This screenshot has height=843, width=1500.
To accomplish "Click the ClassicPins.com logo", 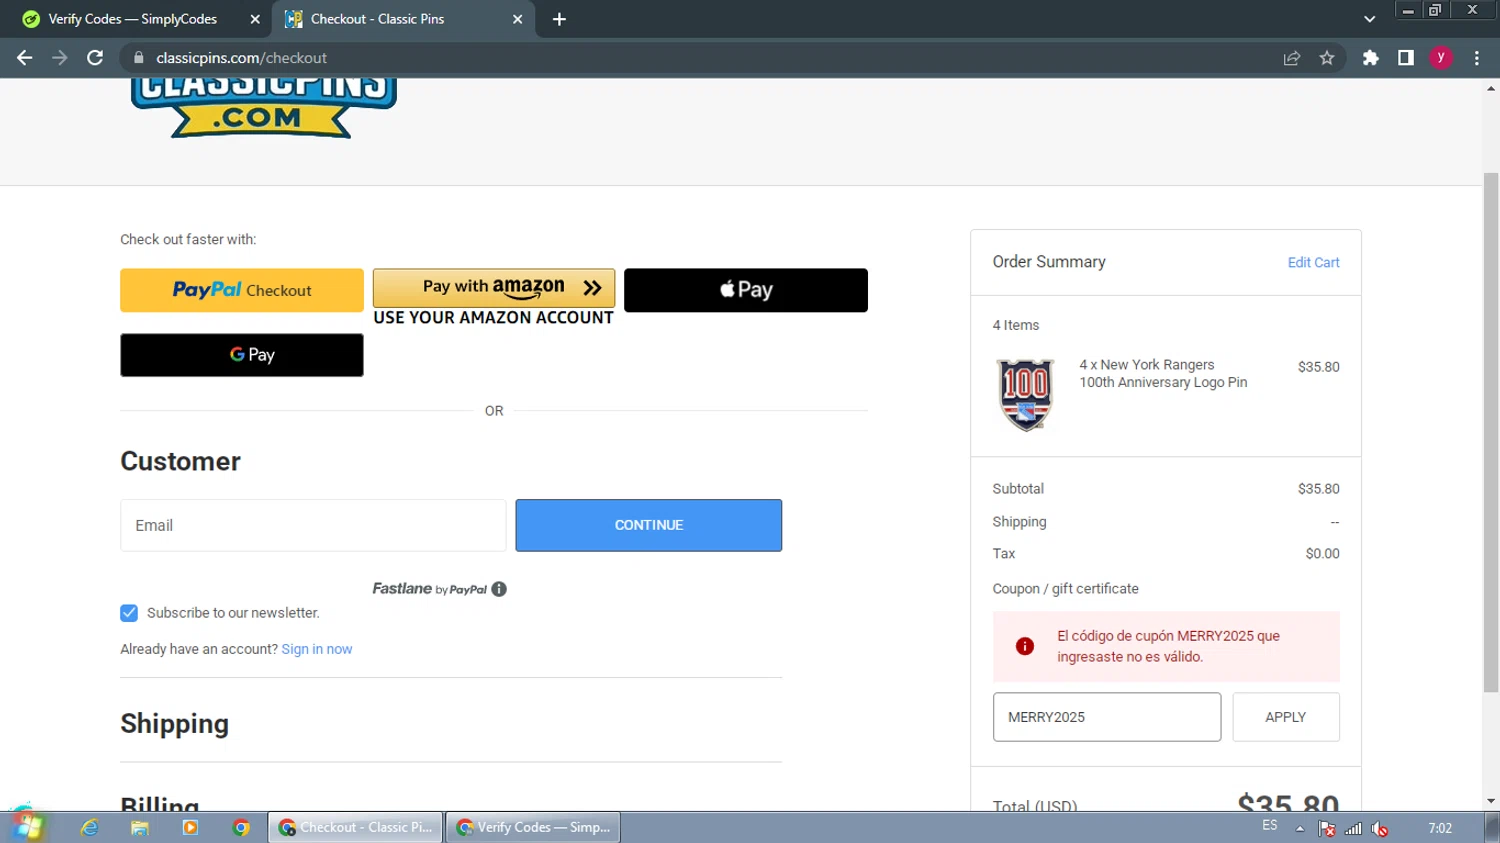I will 264,107.
